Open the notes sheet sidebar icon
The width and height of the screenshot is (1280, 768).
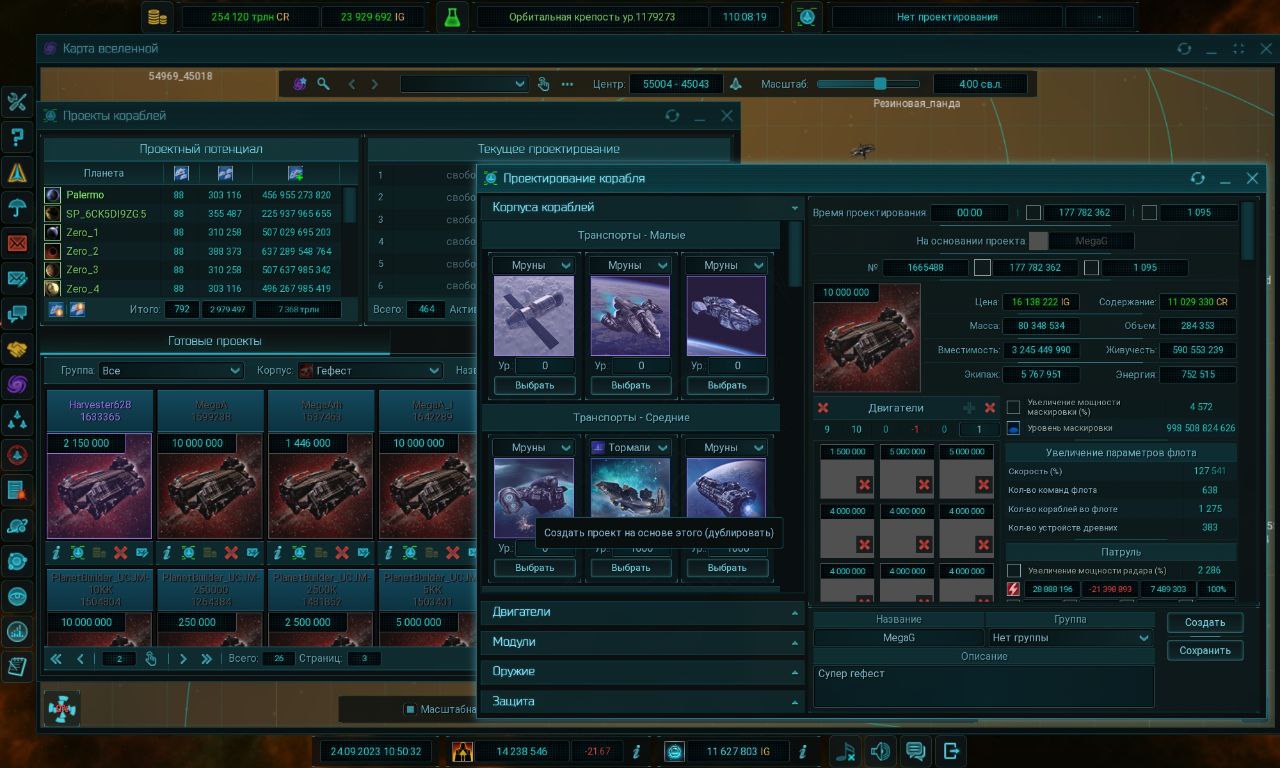click(x=17, y=667)
